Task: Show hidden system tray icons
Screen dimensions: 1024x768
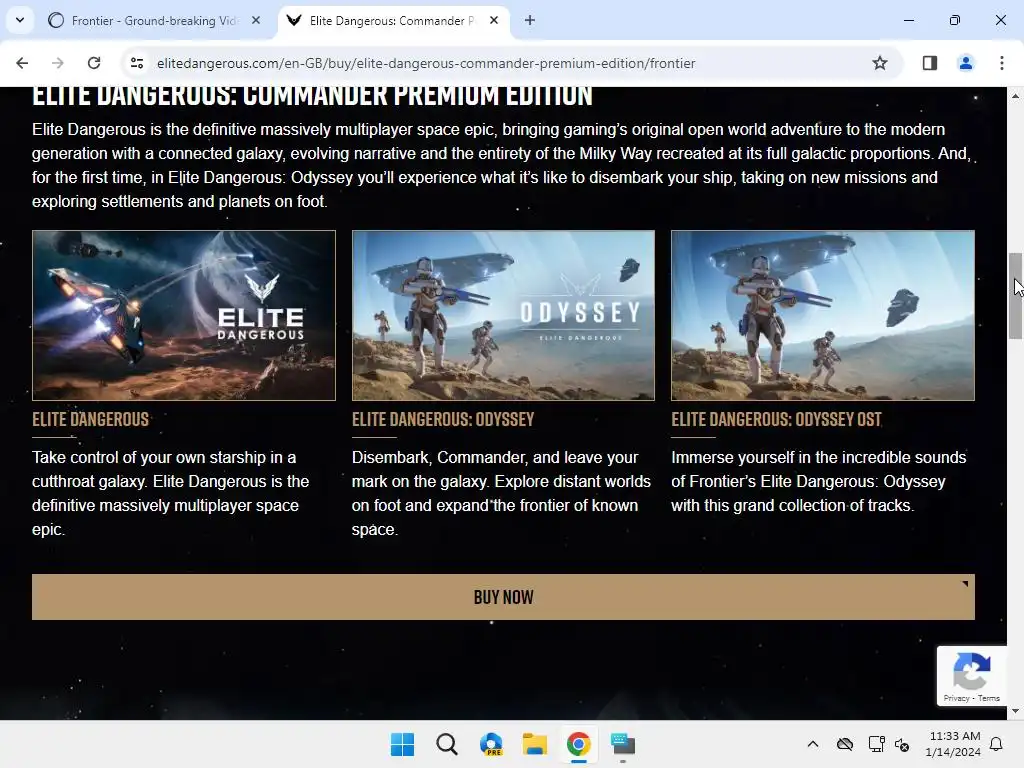Action: pyautogui.click(x=812, y=744)
